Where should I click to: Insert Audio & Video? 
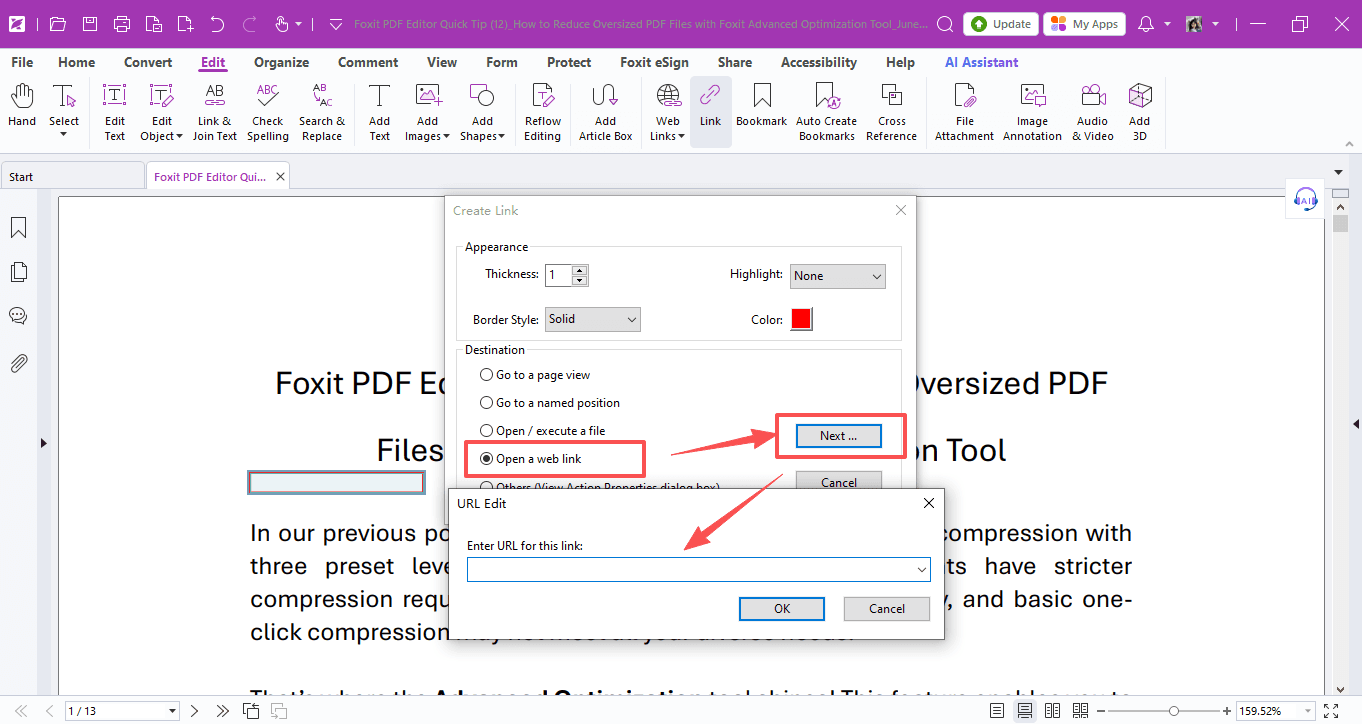[1092, 111]
